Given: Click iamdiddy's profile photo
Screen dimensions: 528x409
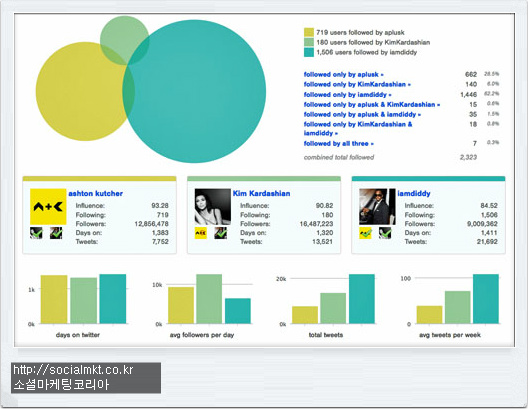Looking at the screenshot, I should click(x=377, y=206).
